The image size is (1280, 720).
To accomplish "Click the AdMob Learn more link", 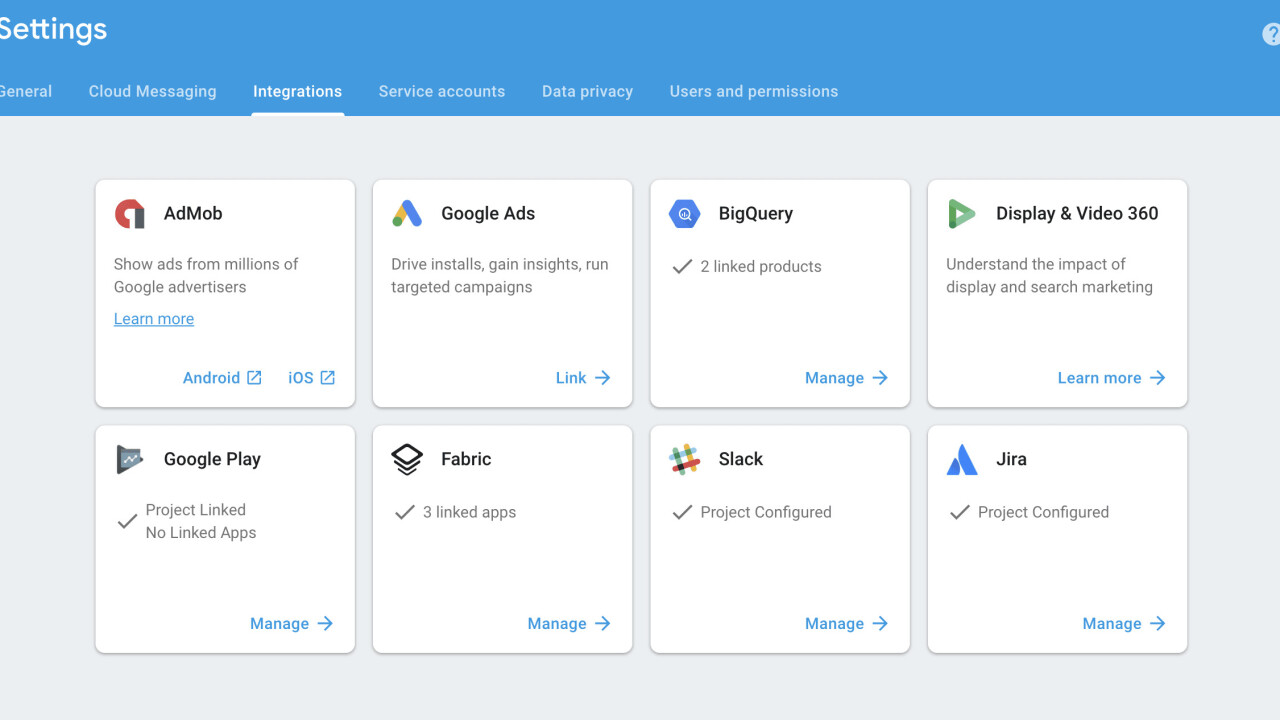I will pos(154,319).
